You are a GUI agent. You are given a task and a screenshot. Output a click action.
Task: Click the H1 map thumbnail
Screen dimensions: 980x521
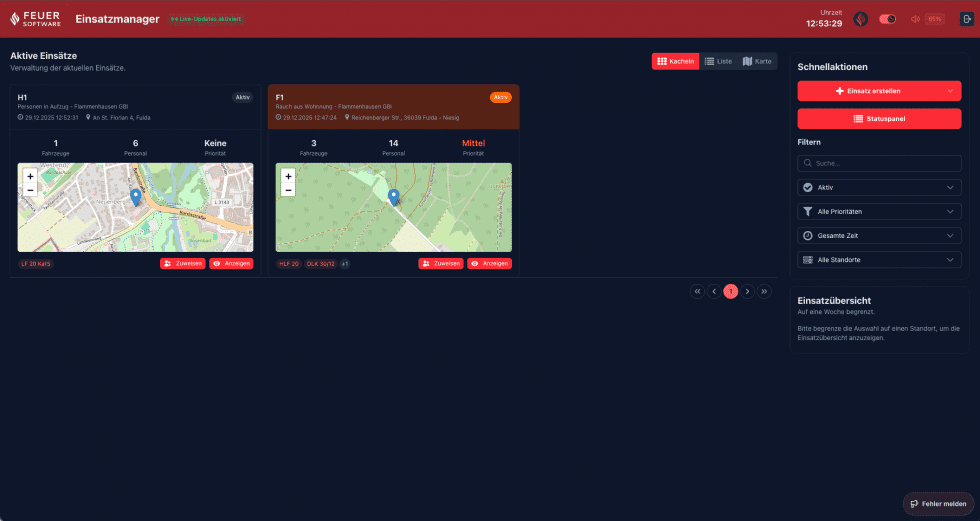tap(136, 207)
